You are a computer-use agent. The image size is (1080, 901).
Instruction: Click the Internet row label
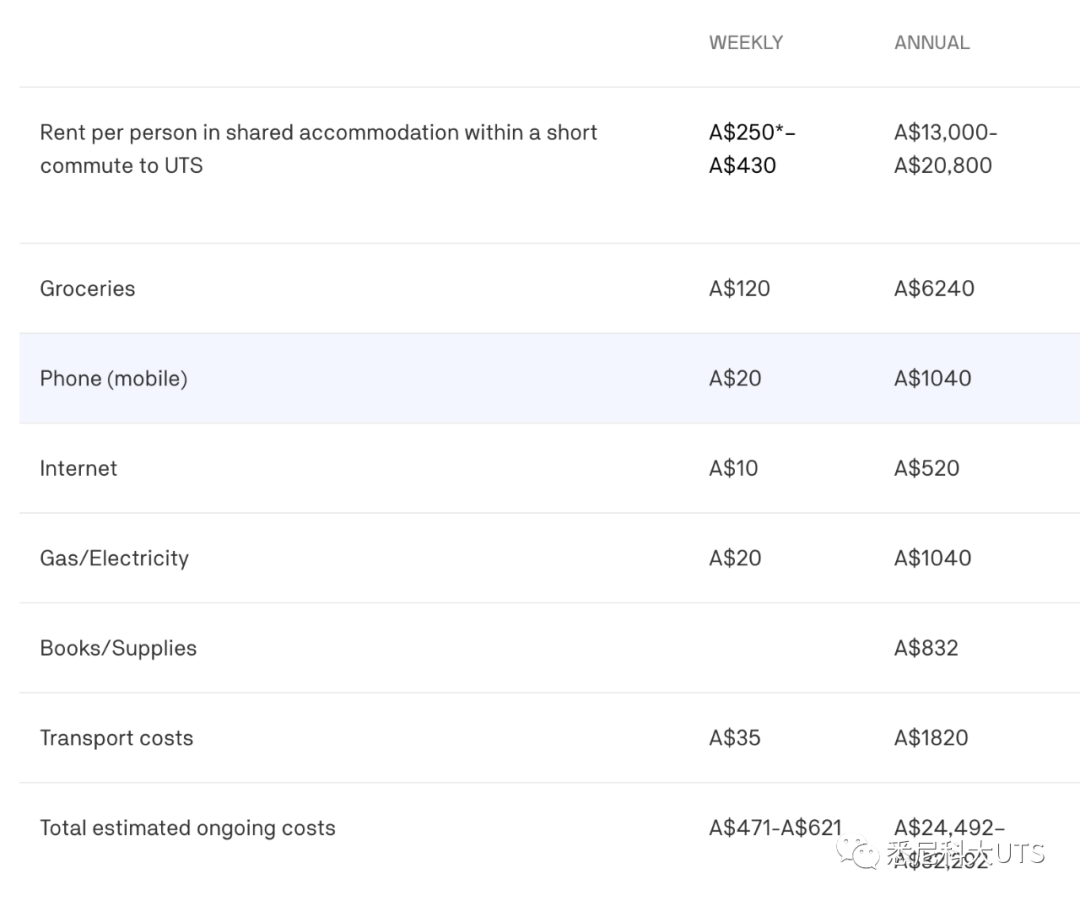[x=78, y=468]
